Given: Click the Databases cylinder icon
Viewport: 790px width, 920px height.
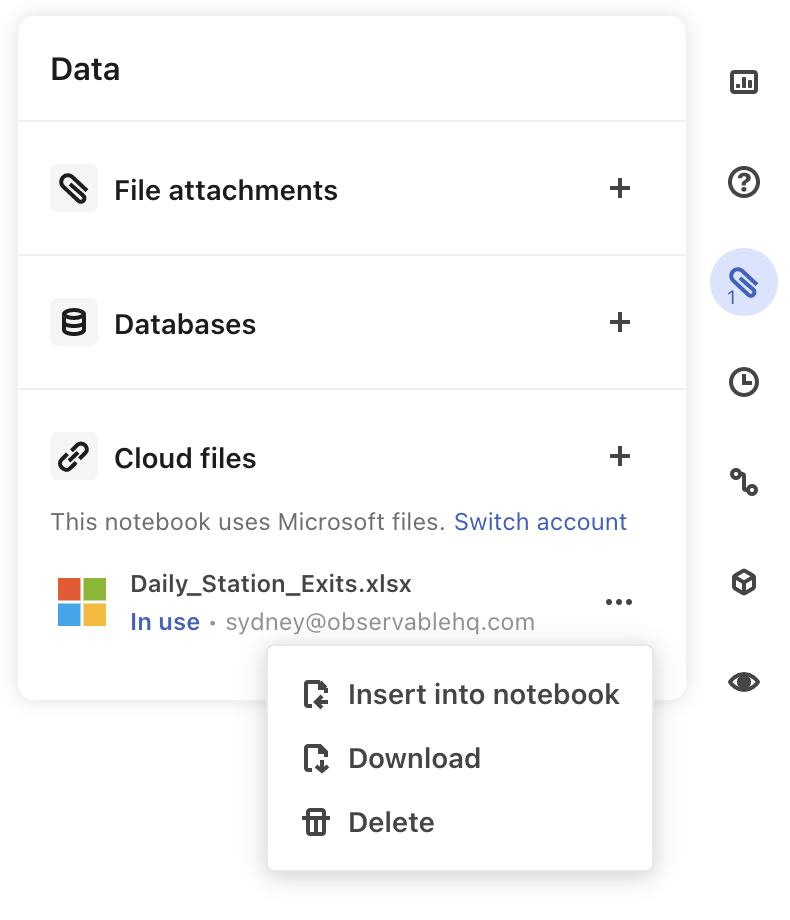Looking at the screenshot, I should coord(73,322).
